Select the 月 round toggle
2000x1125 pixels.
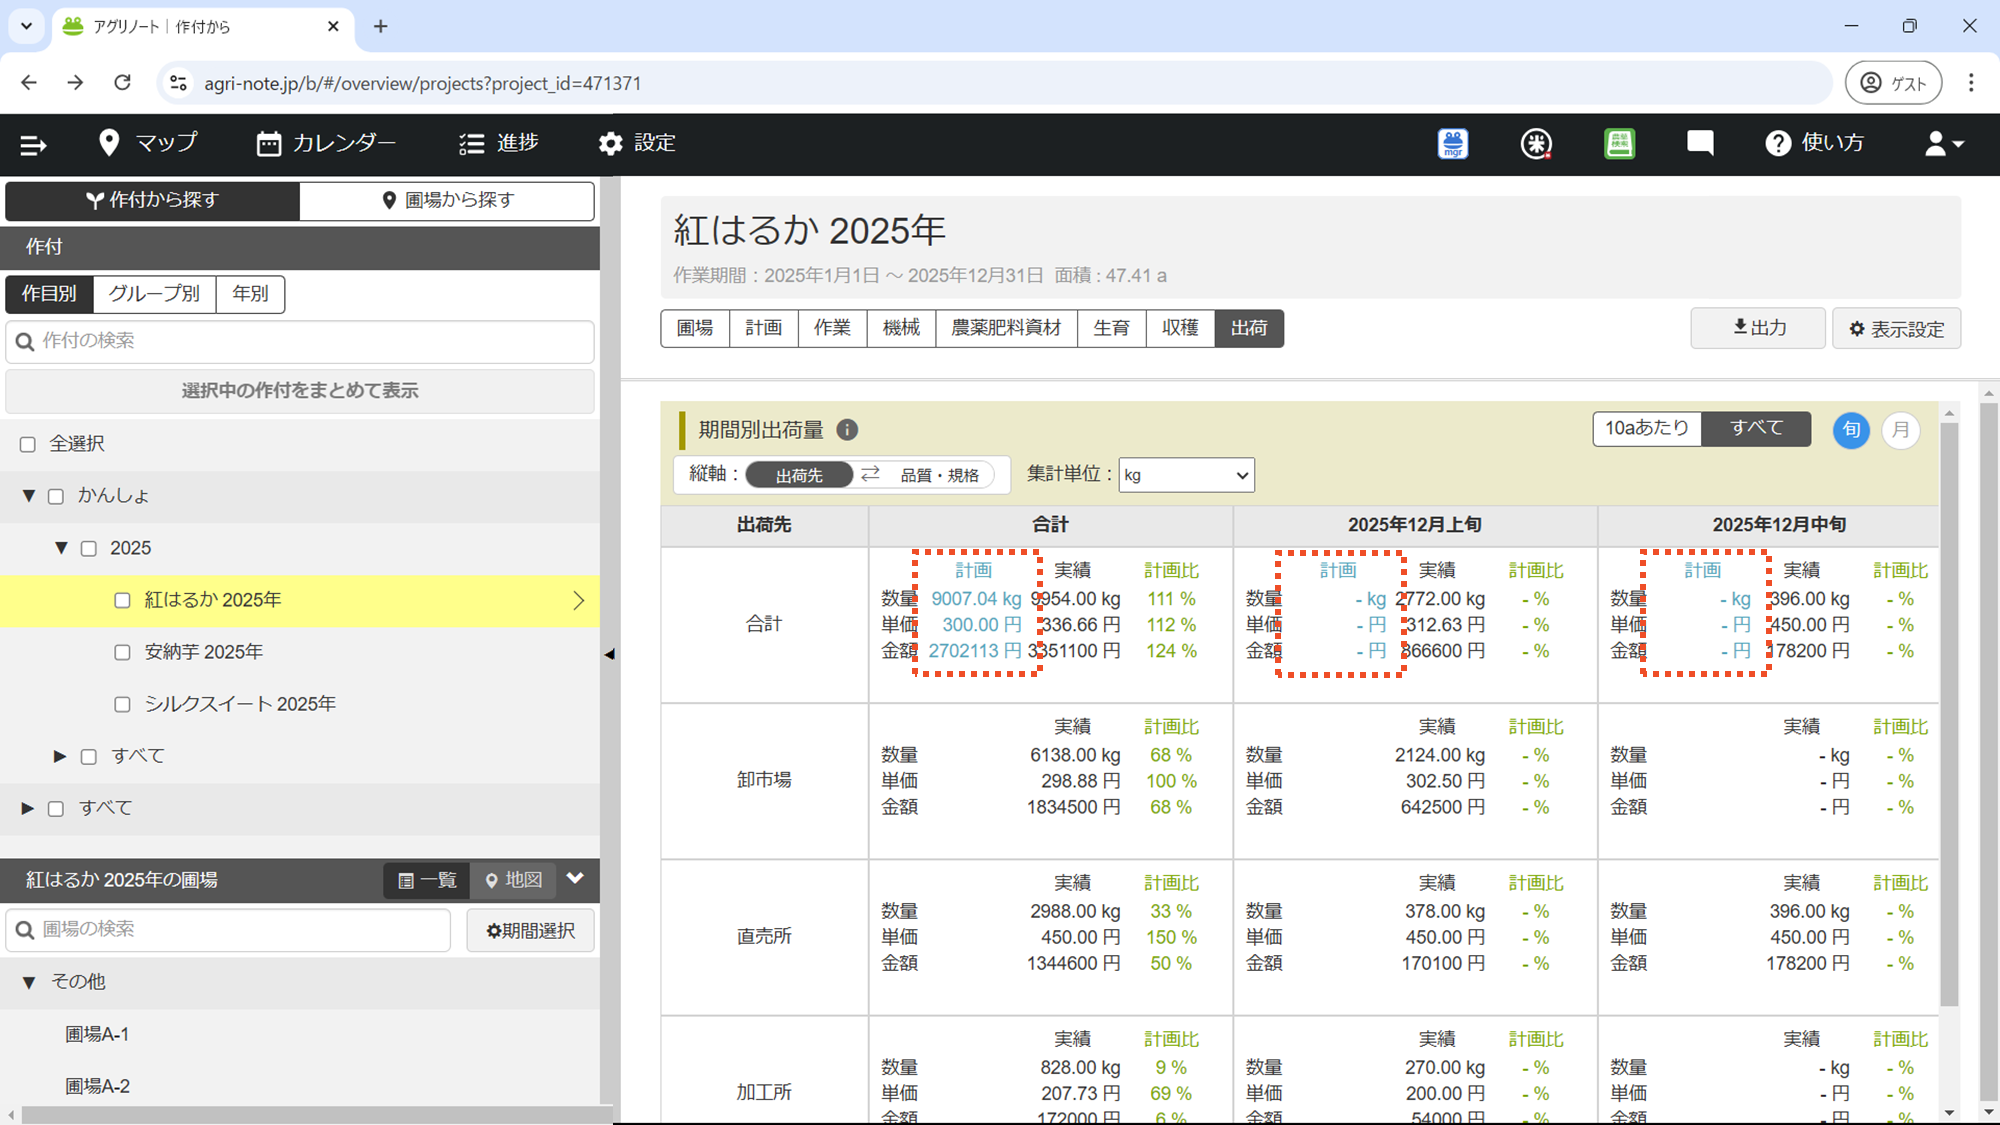[1900, 430]
